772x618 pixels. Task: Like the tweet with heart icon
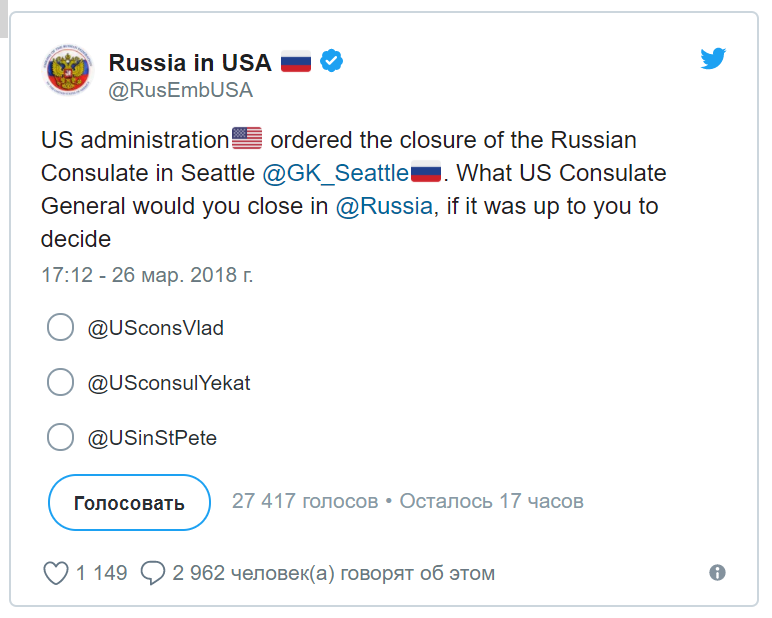(x=56, y=573)
